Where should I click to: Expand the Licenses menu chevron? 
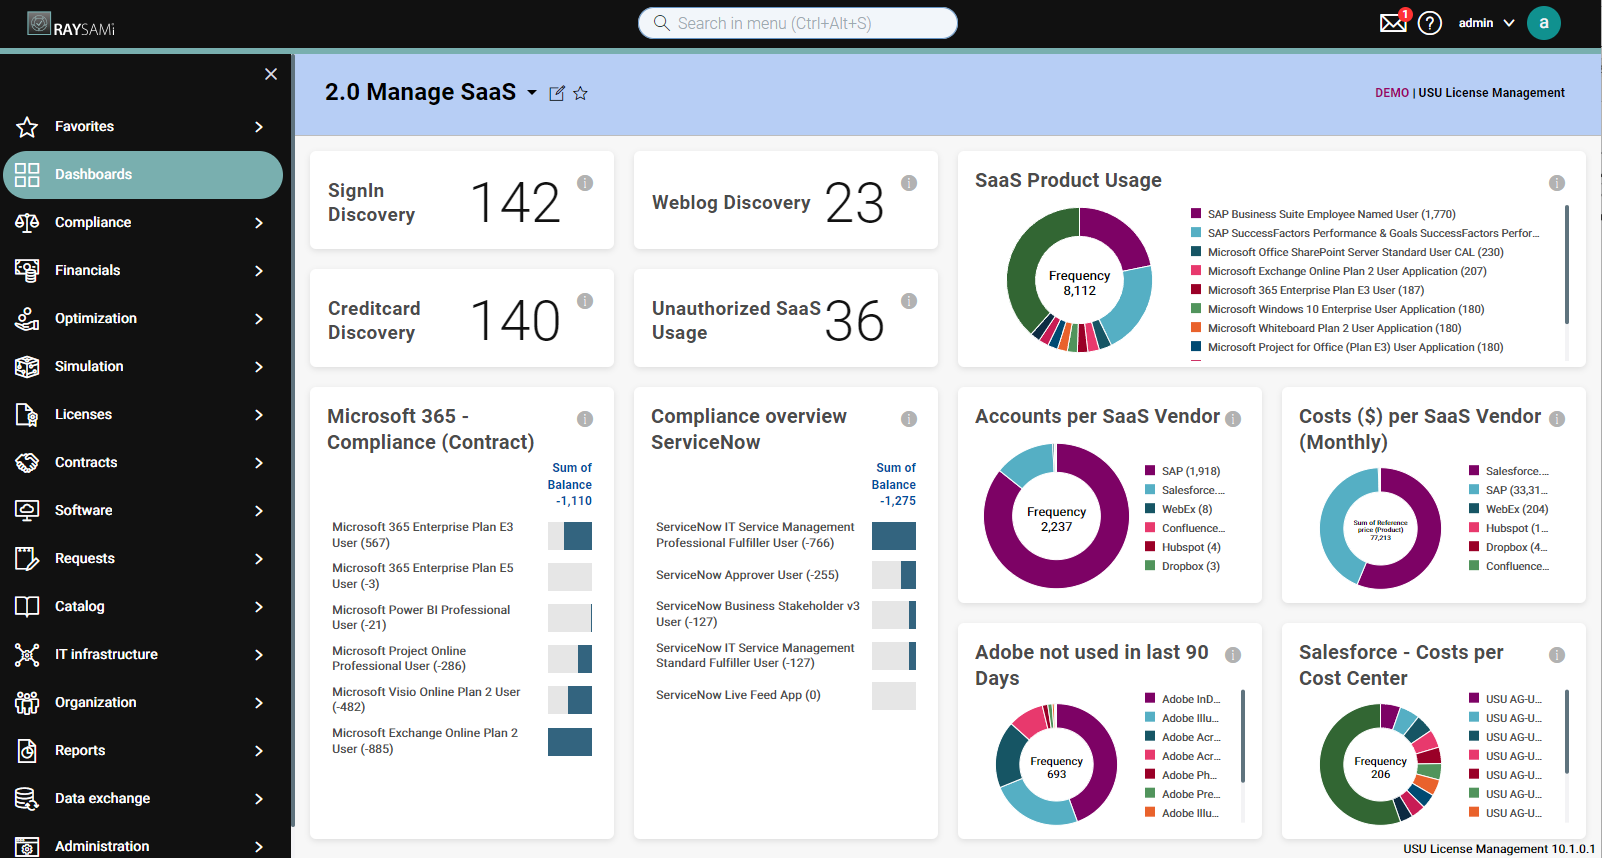(259, 415)
